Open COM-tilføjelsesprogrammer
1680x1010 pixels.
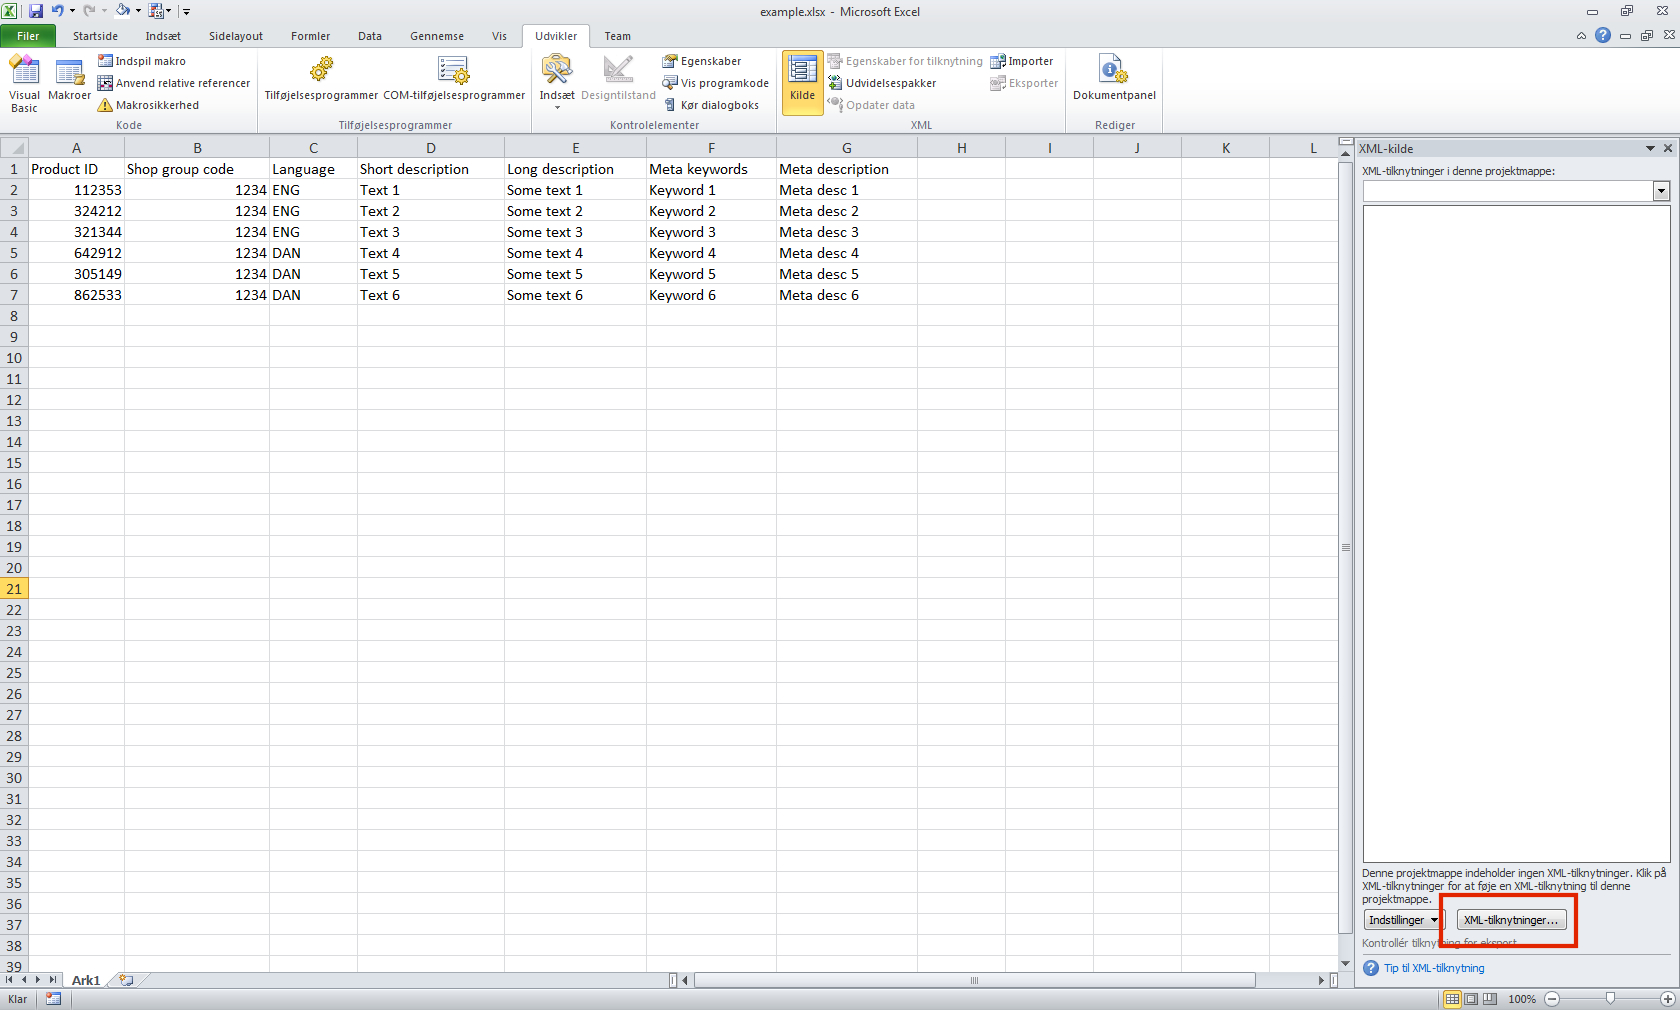click(453, 78)
